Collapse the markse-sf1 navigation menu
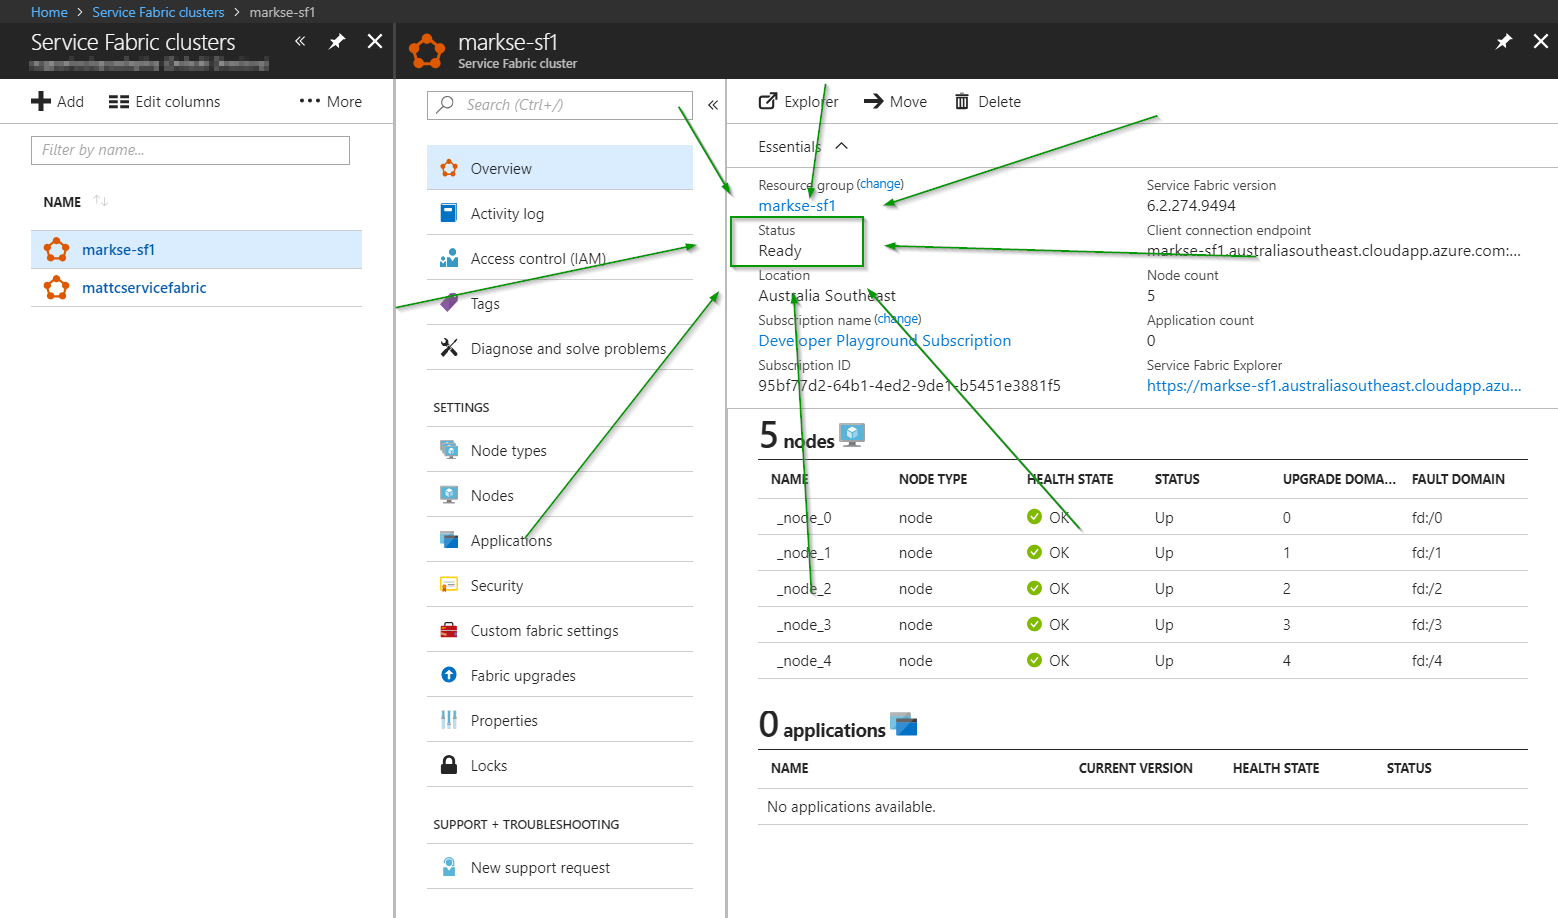The image size is (1558, 918). [712, 104]
